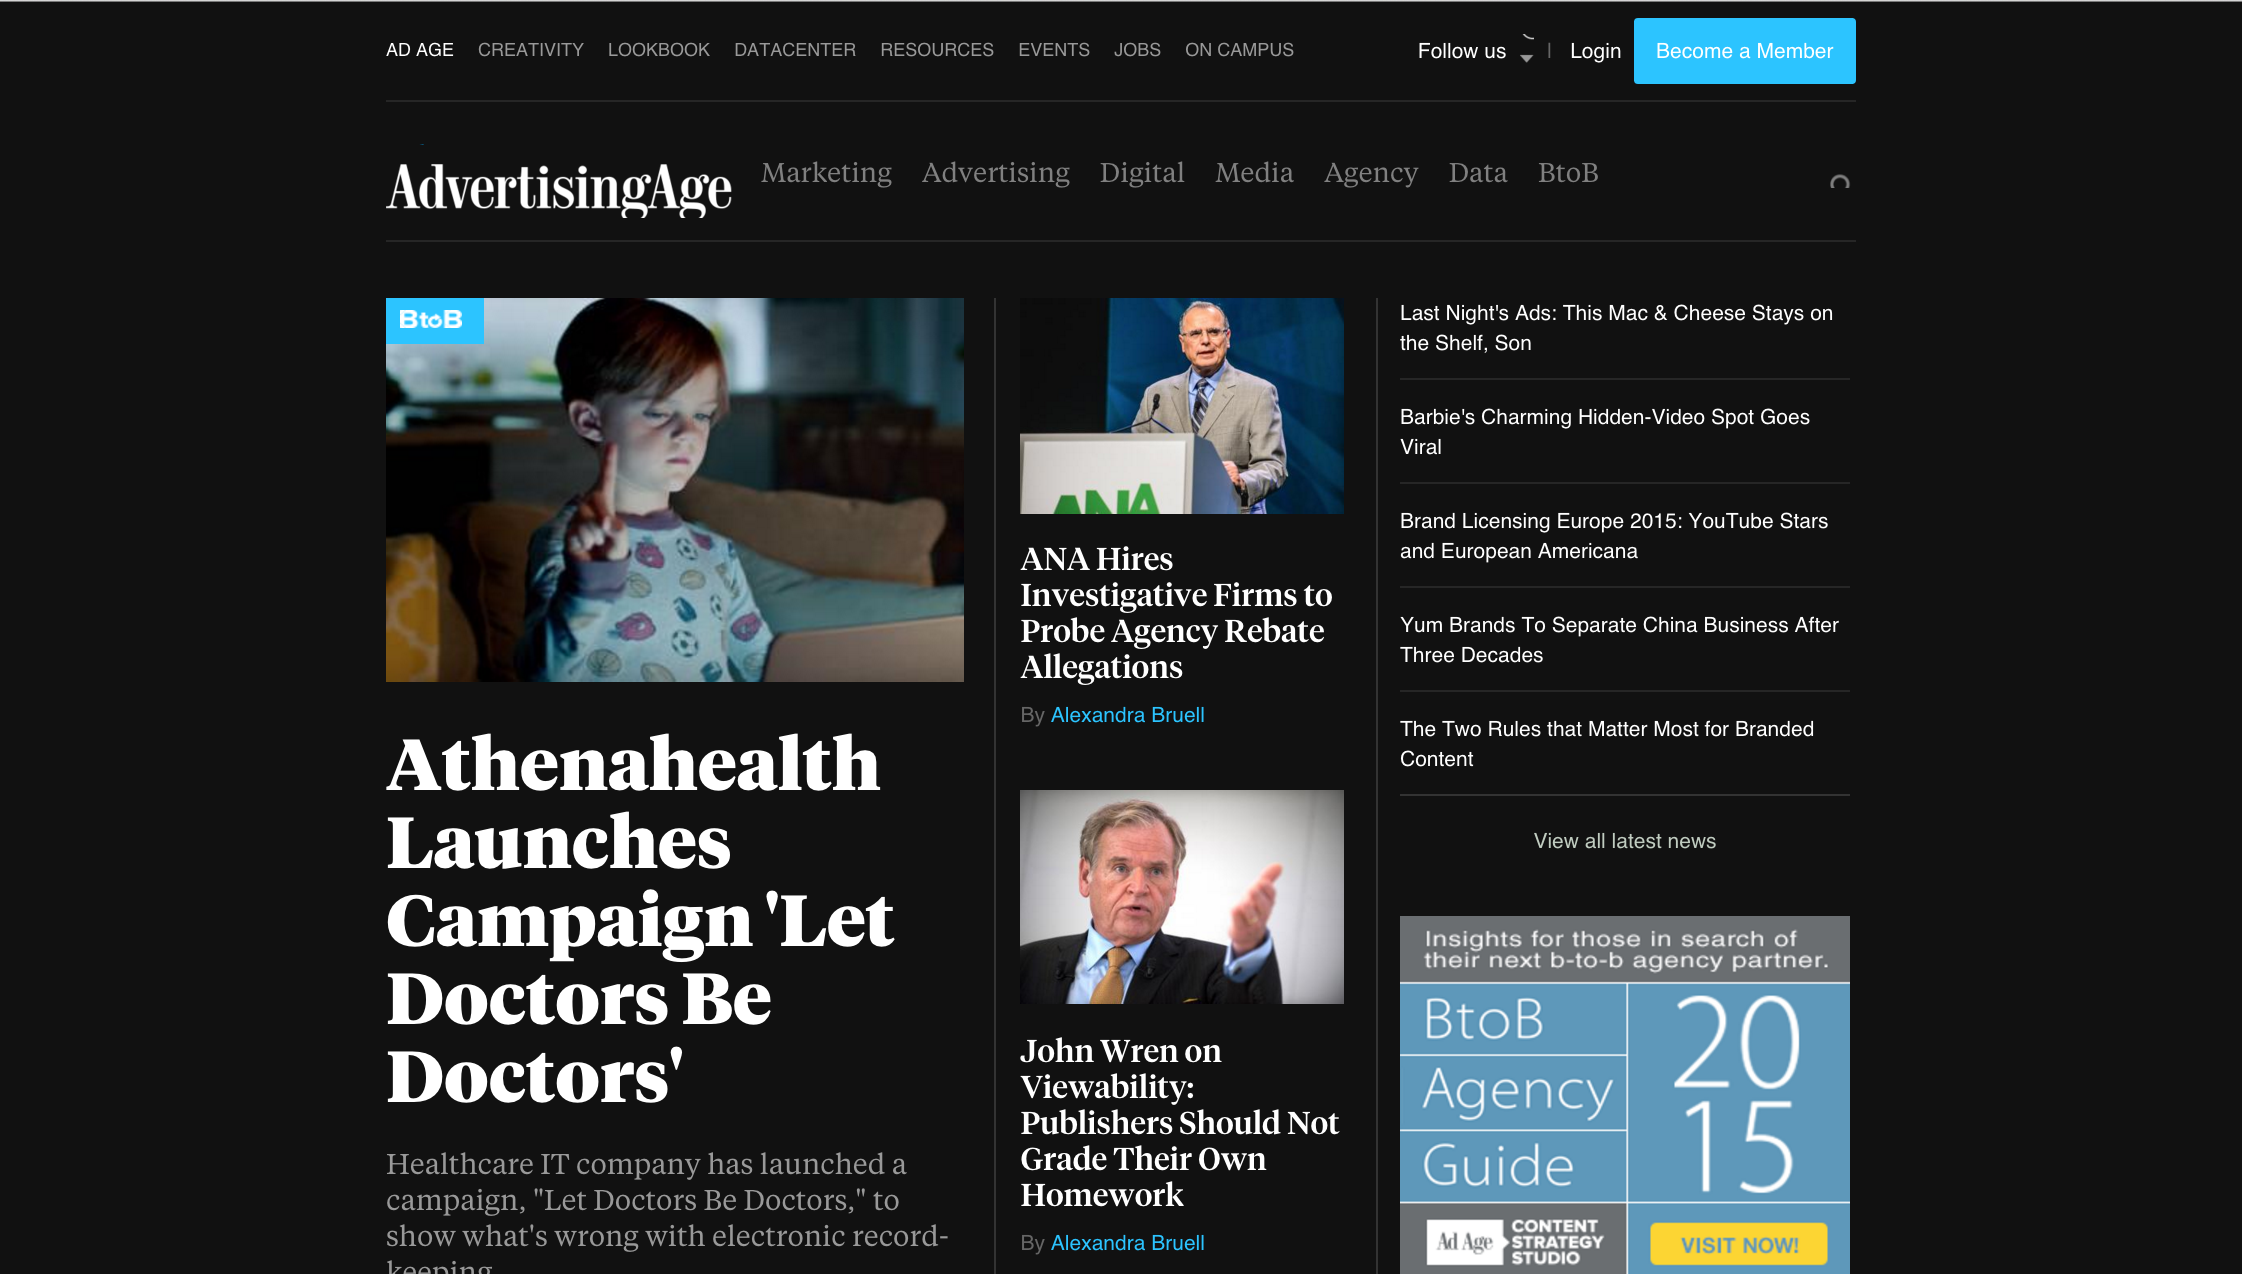Click the Visit Now! yellow button
This screenshot has height=1274, width=2242.
[x=1739, y=1245]
